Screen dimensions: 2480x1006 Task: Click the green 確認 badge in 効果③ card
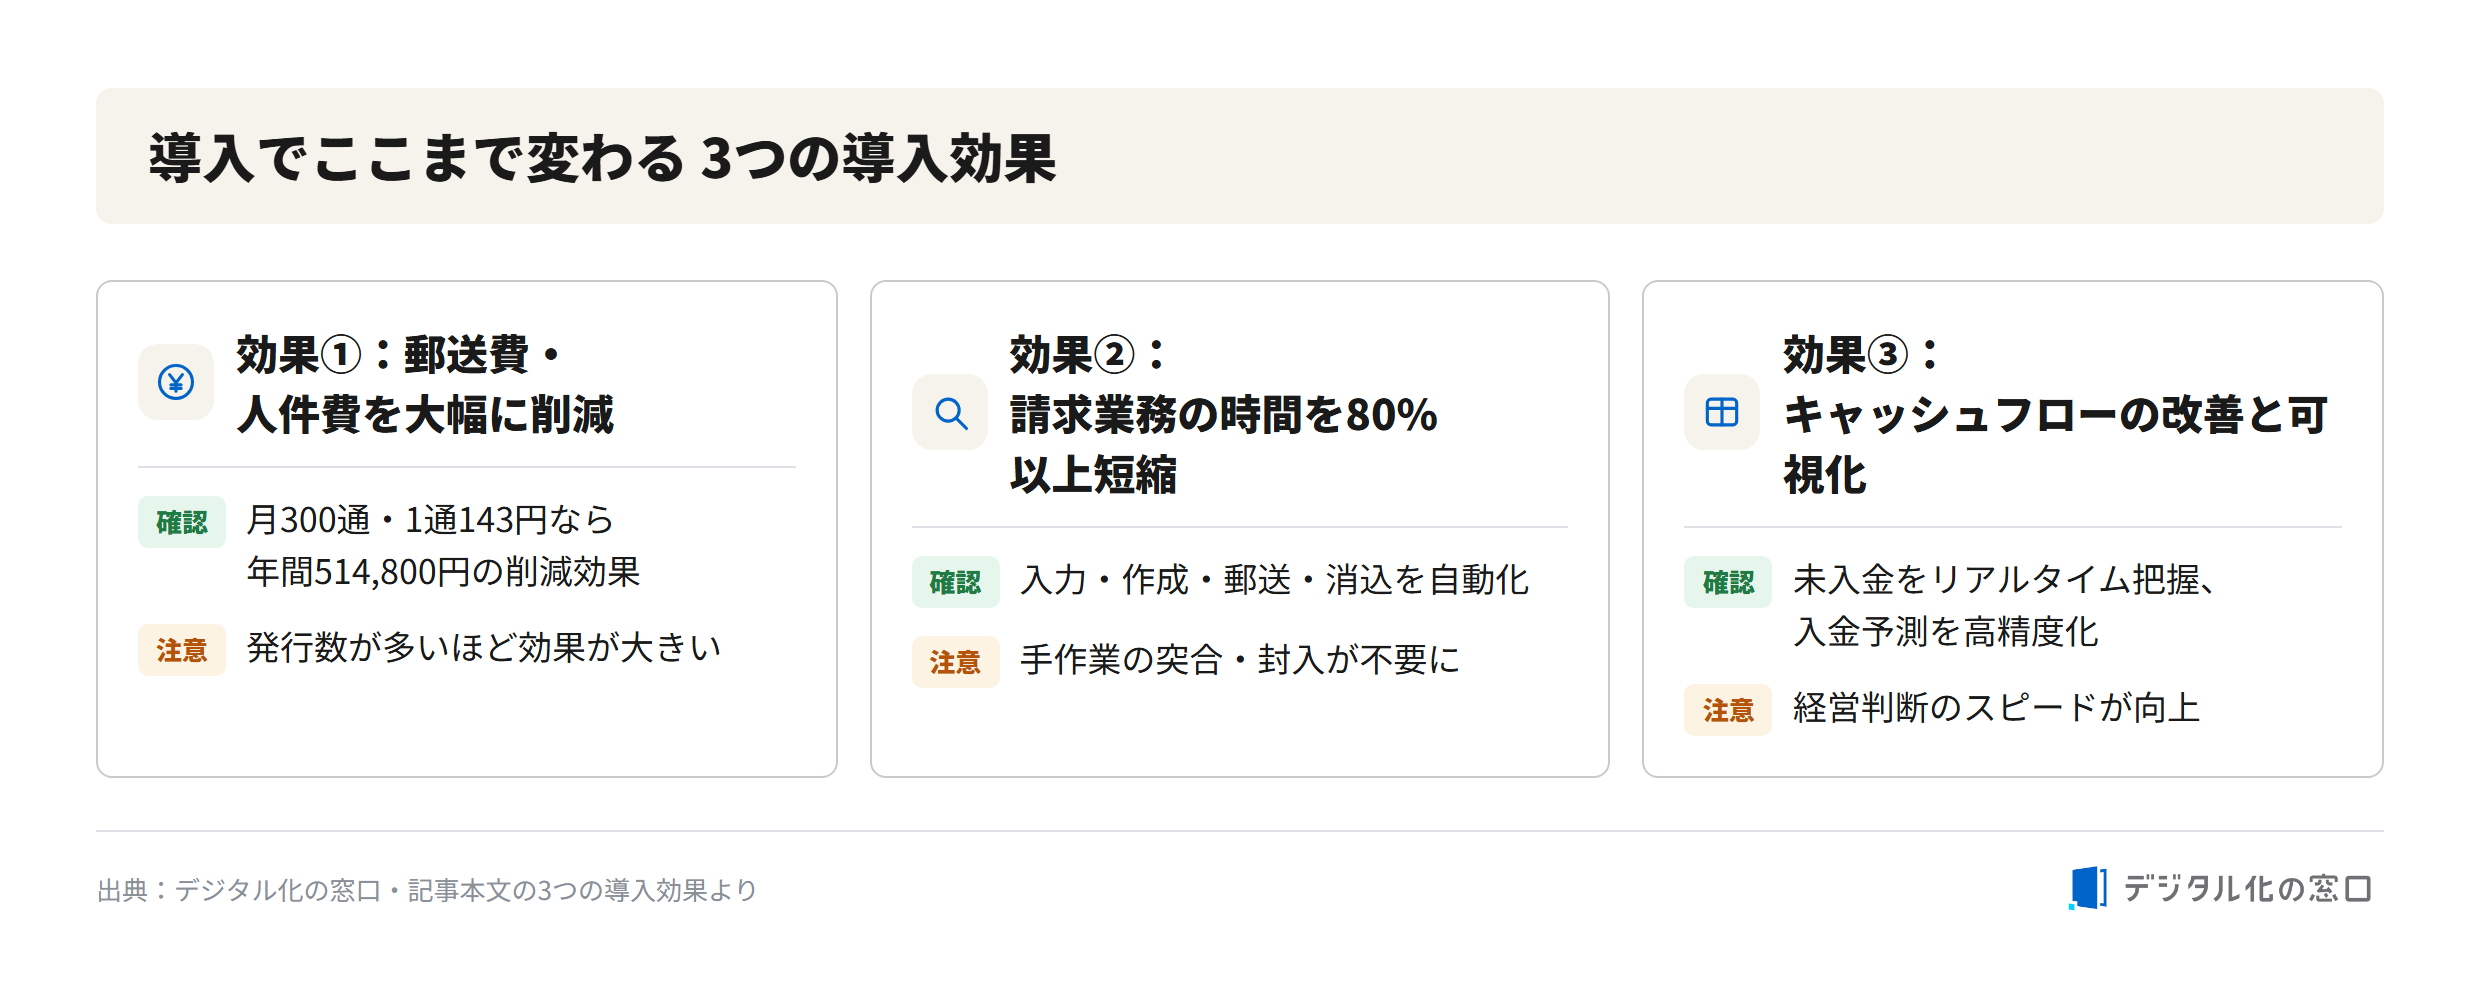coord(1728,582)
